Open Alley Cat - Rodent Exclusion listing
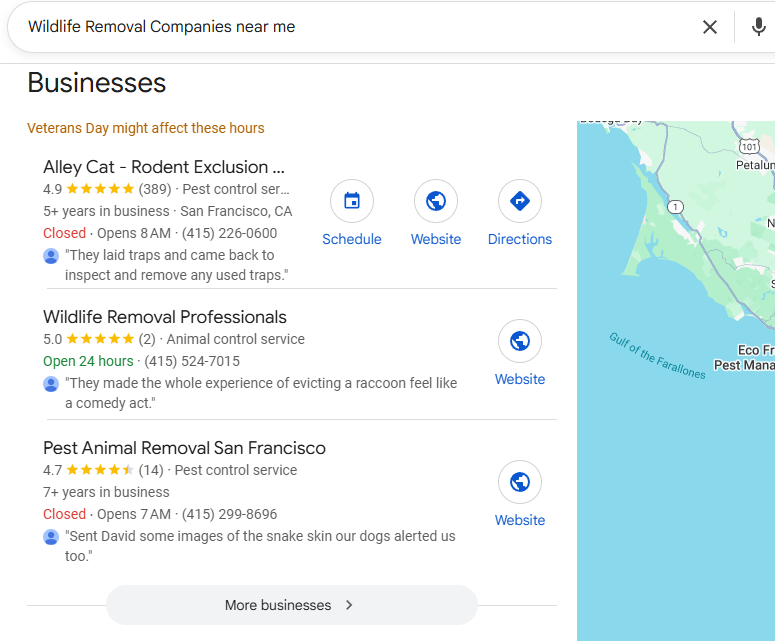 pos(164,167)
